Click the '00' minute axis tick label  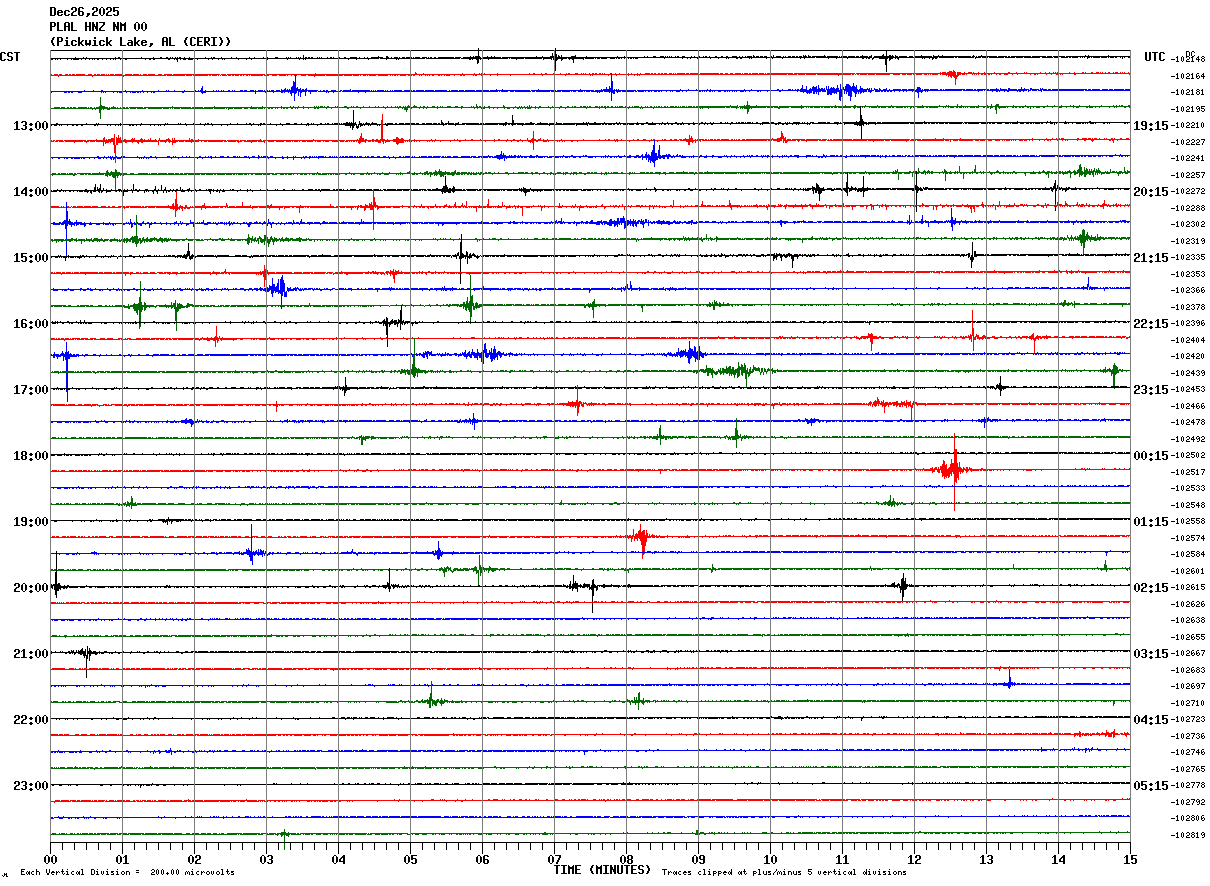point(50,859)
